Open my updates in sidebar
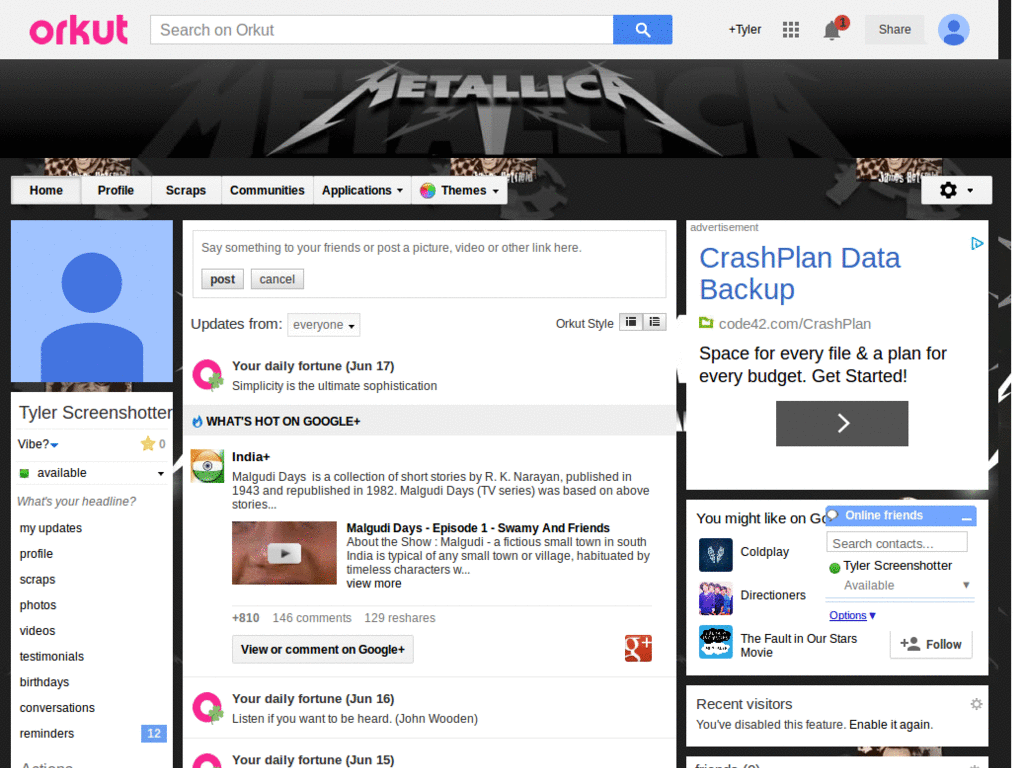Viewport: 1024px width, 768px height. 51,528
